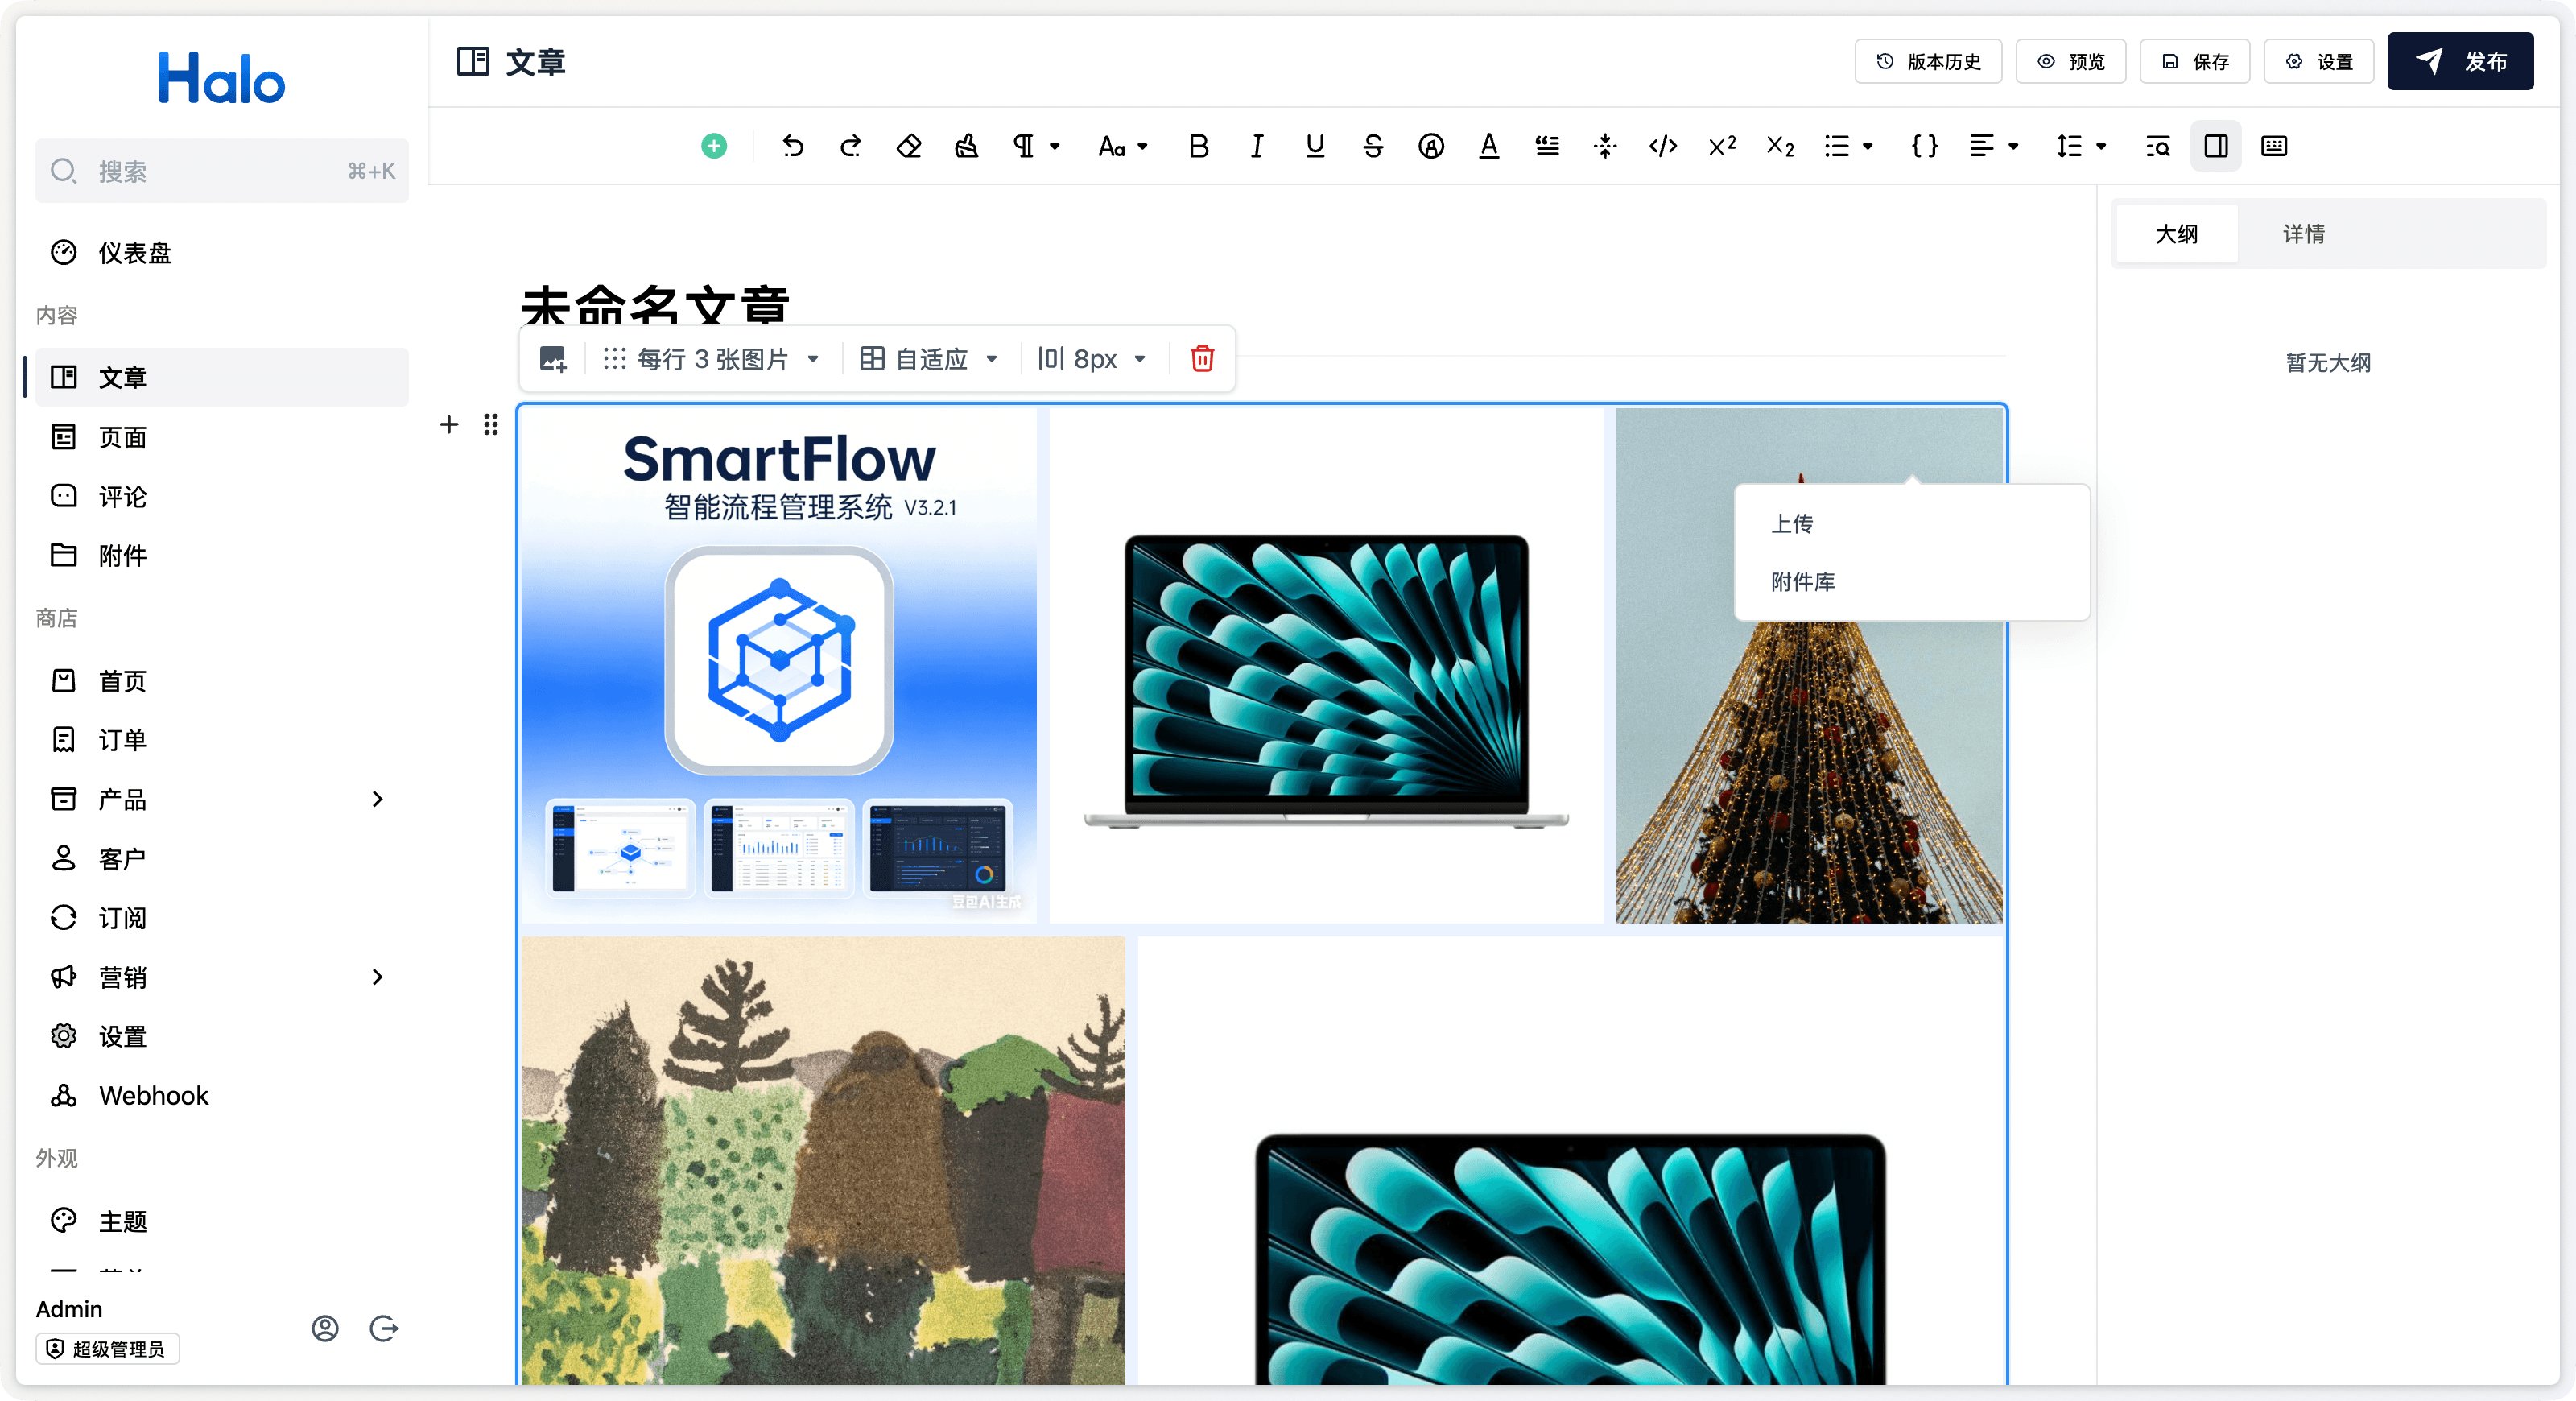The image size is (2576, 1401).
Task: Toggle the sidebar panel icon
Action: (x=2215, y=146)
